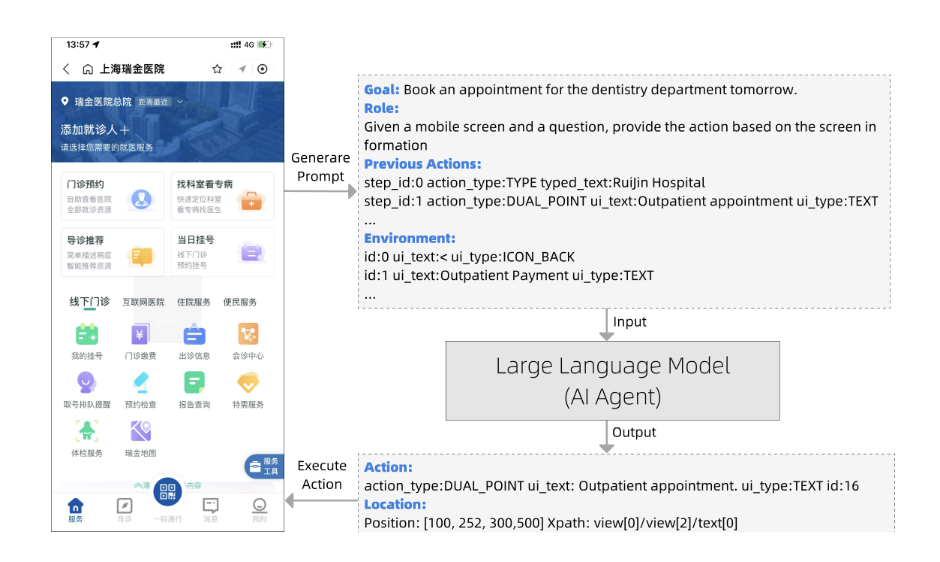Open the 门诊预约 outpatient appointment card
This screenshot has width=940, height=562.
pyautogui.click(x=112, y=196)
